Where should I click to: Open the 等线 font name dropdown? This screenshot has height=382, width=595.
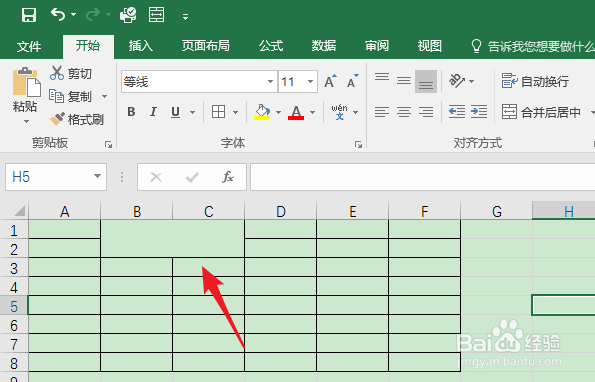[x=270, y=81]
